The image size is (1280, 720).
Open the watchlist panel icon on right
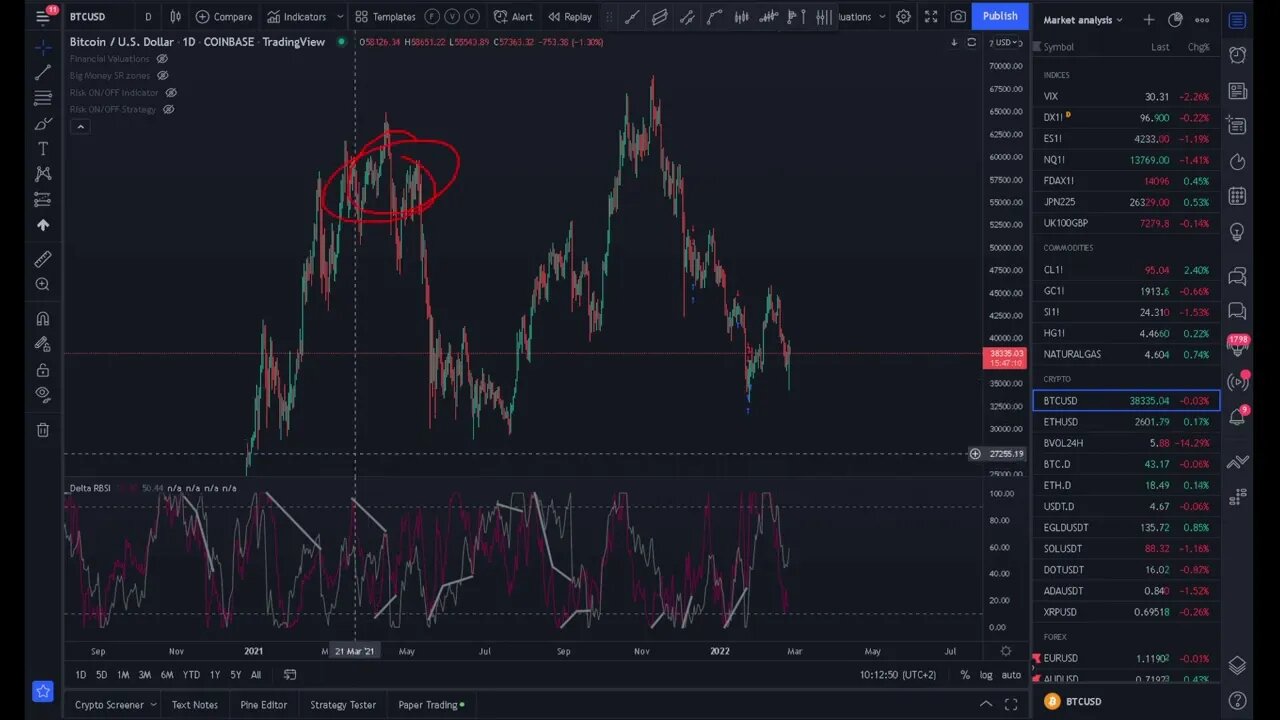click(x=1237, y=20)
